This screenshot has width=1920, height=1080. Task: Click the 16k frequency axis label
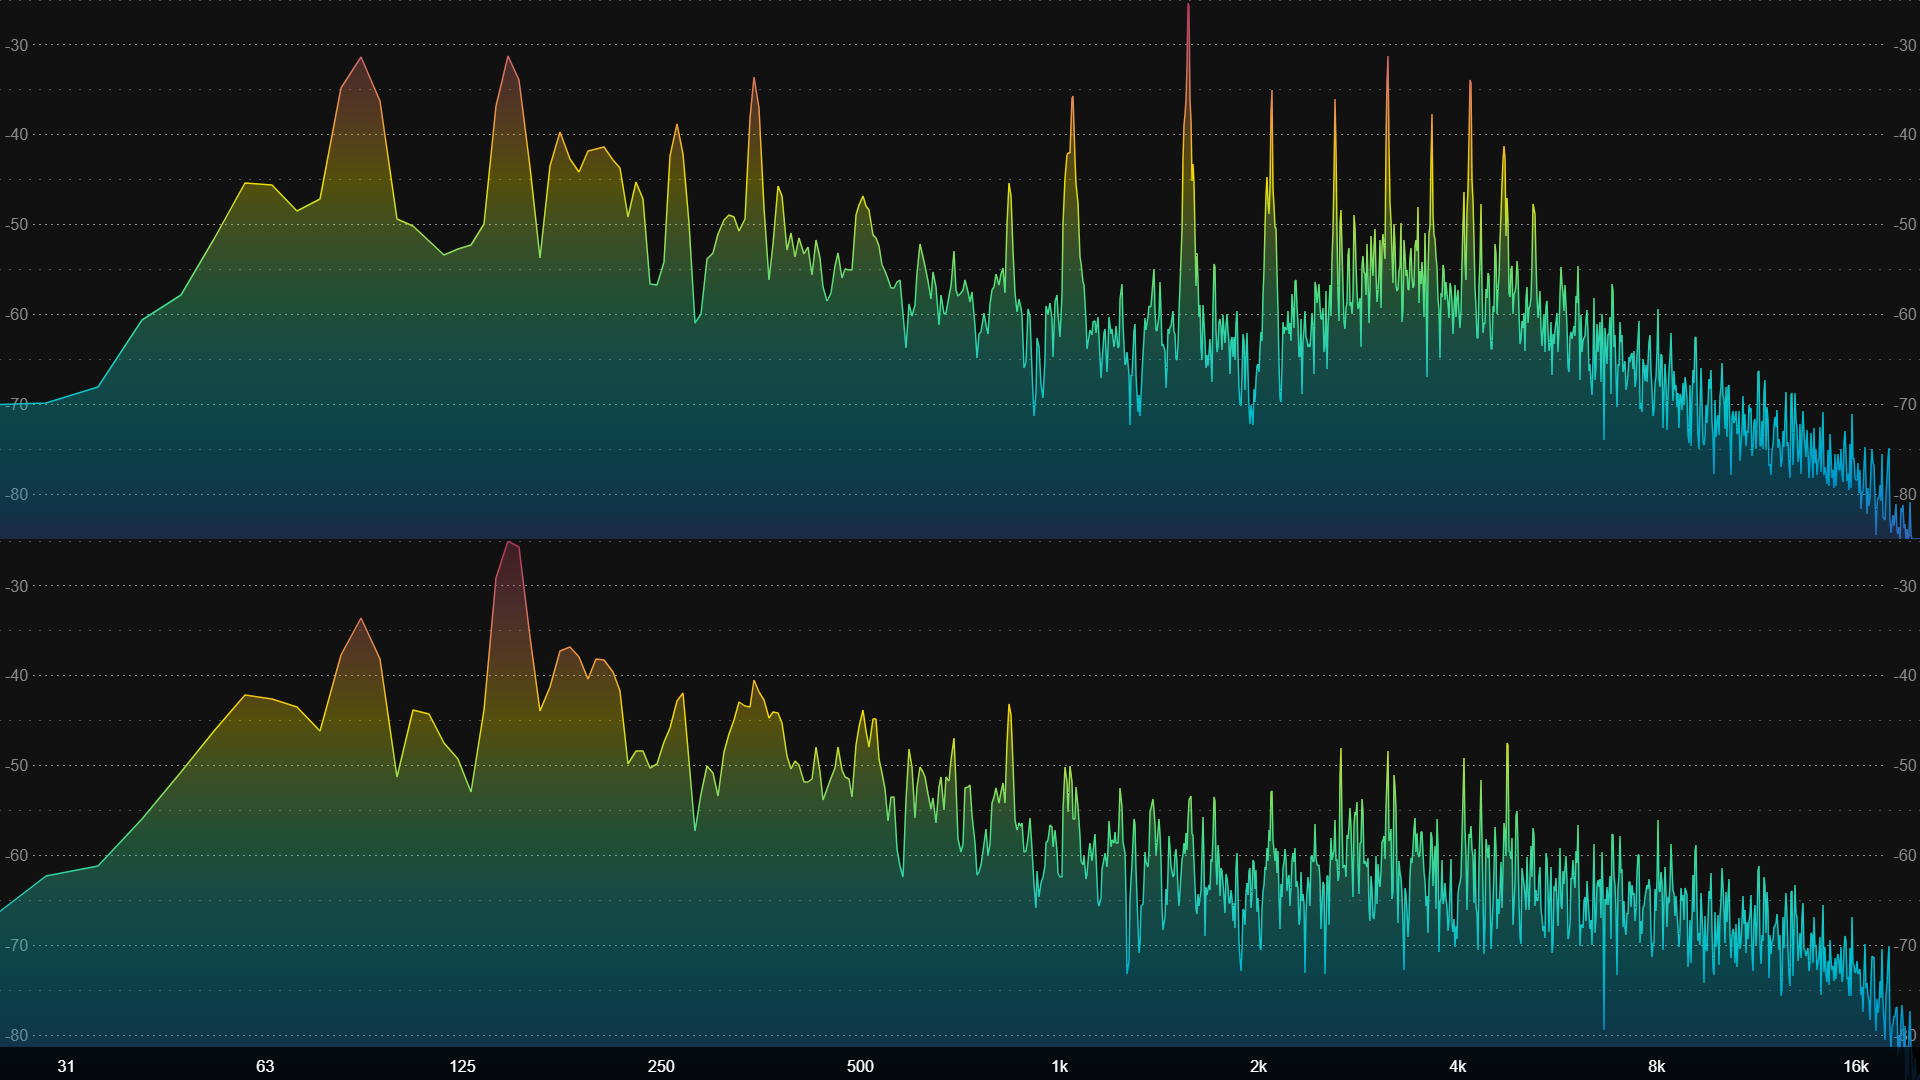1855,1066
